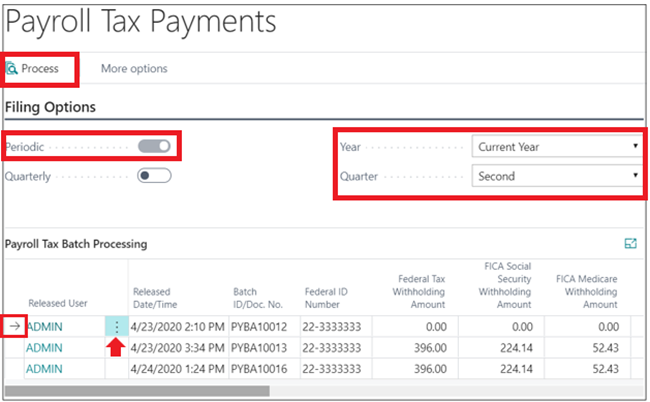650x402 pixels.
Task: Click the row action dots for PYBA10012
Action: coord(116,327)
